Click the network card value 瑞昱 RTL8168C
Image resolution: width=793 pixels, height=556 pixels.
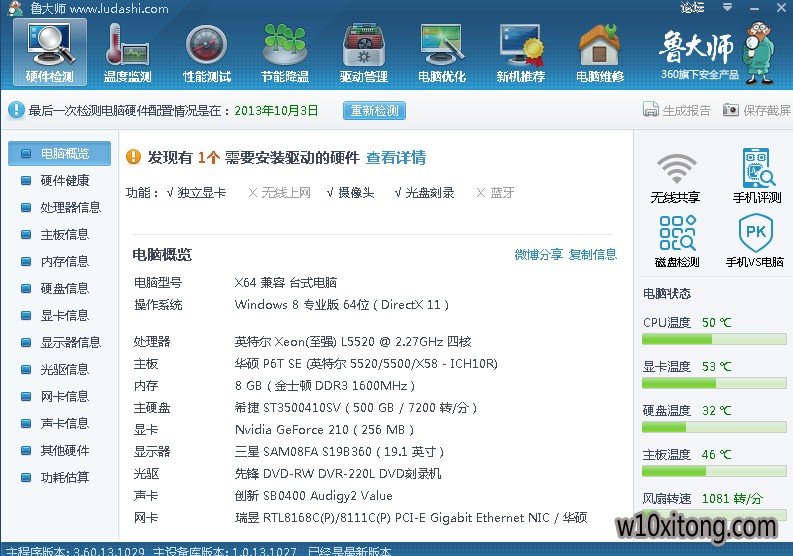411,518
